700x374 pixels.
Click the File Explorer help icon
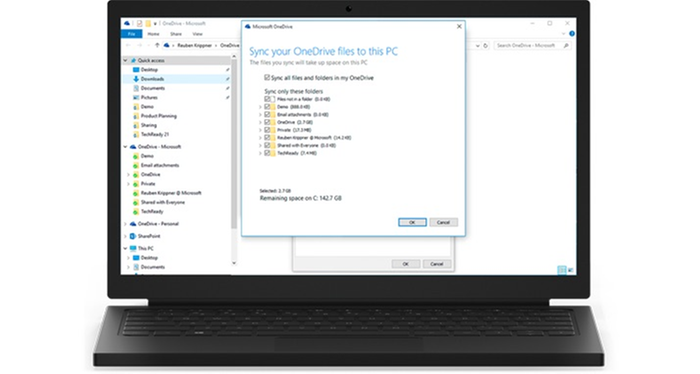[572, 34]
